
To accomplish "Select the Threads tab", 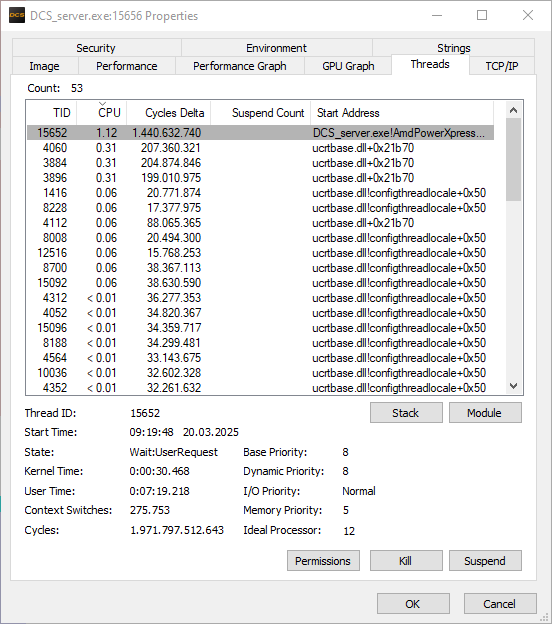I will (x=430, y=64).
